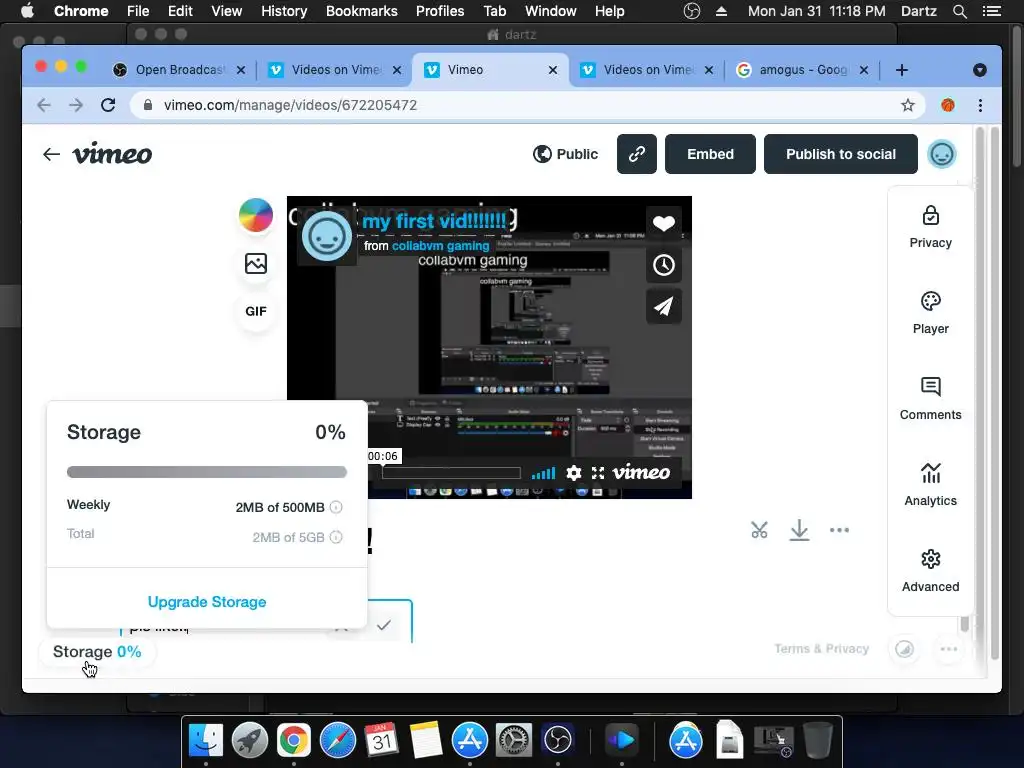This screenshot has height=768, width=1024.
Task: Open the Analytics panel
Action: point(931,485)
